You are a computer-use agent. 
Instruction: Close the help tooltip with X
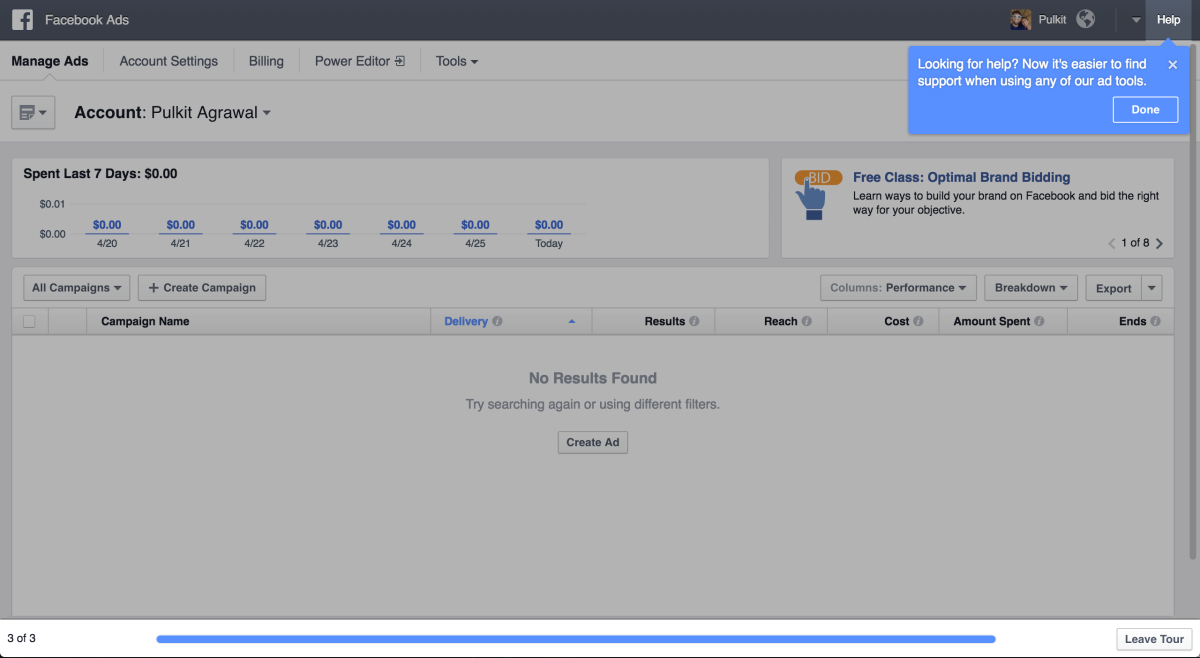(x=1173, y=64)
